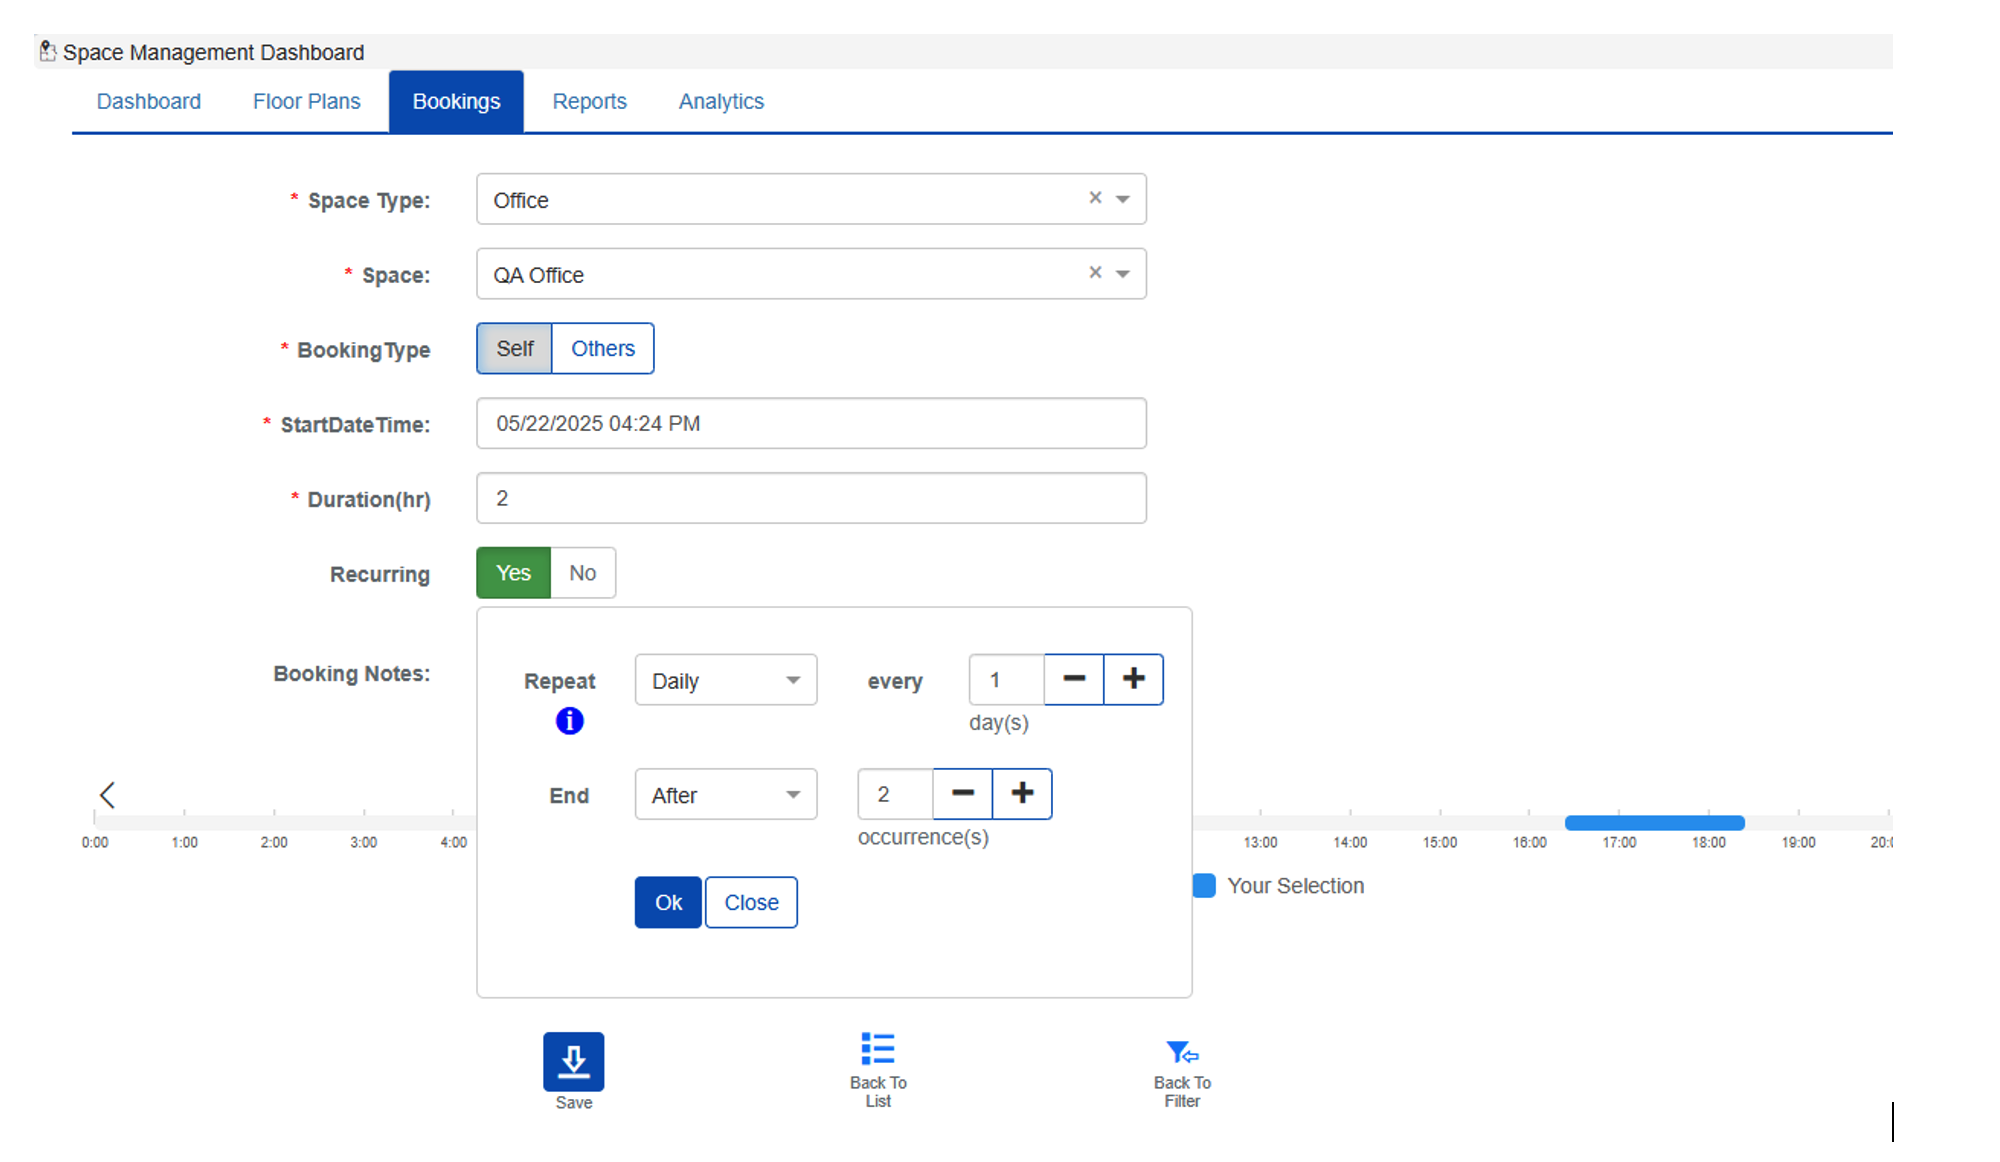Click the Close button in recurrence panel

[751, 902]
